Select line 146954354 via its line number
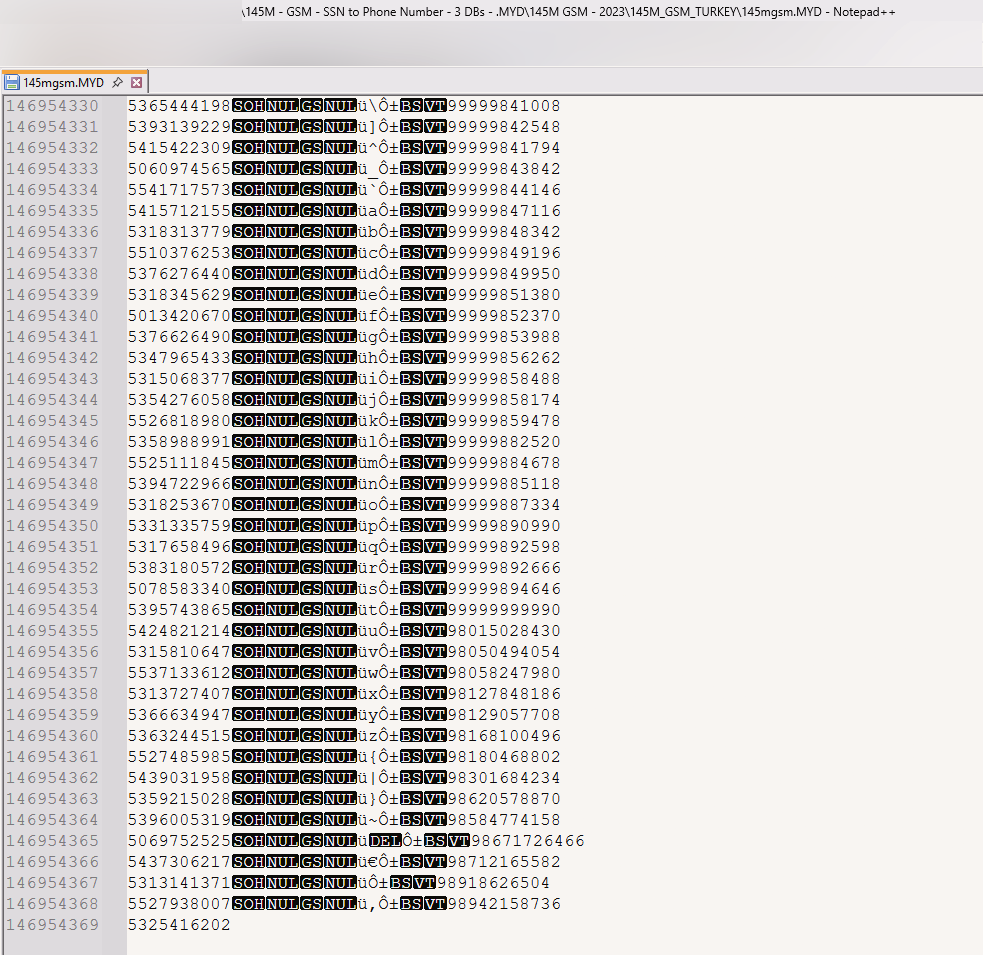The height and width of the screenshot is (955, 983). click(x=53, y=610)
